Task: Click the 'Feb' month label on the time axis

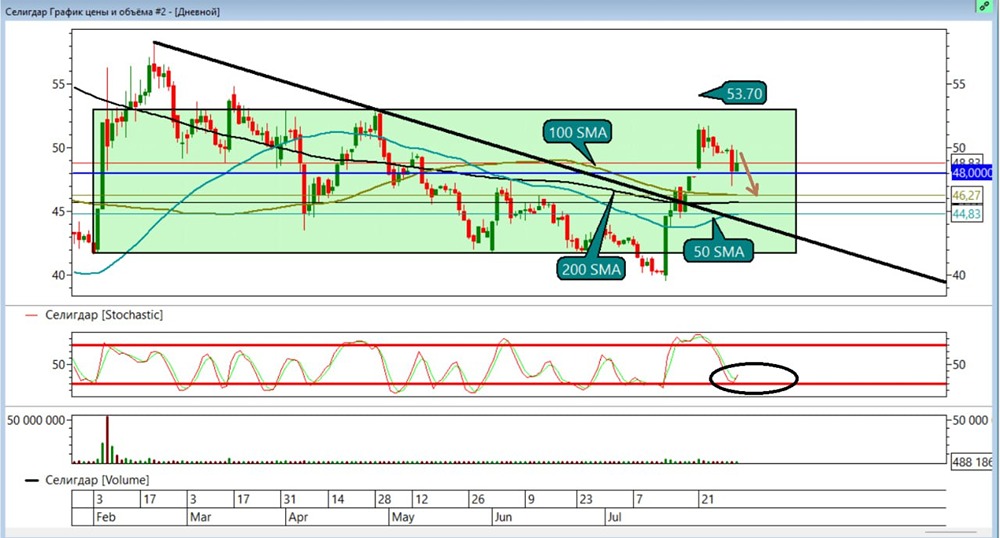Action: click(106, 517)
